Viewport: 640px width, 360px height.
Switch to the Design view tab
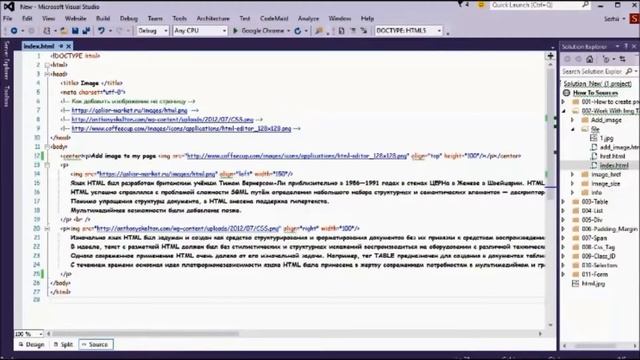point(31,344)
